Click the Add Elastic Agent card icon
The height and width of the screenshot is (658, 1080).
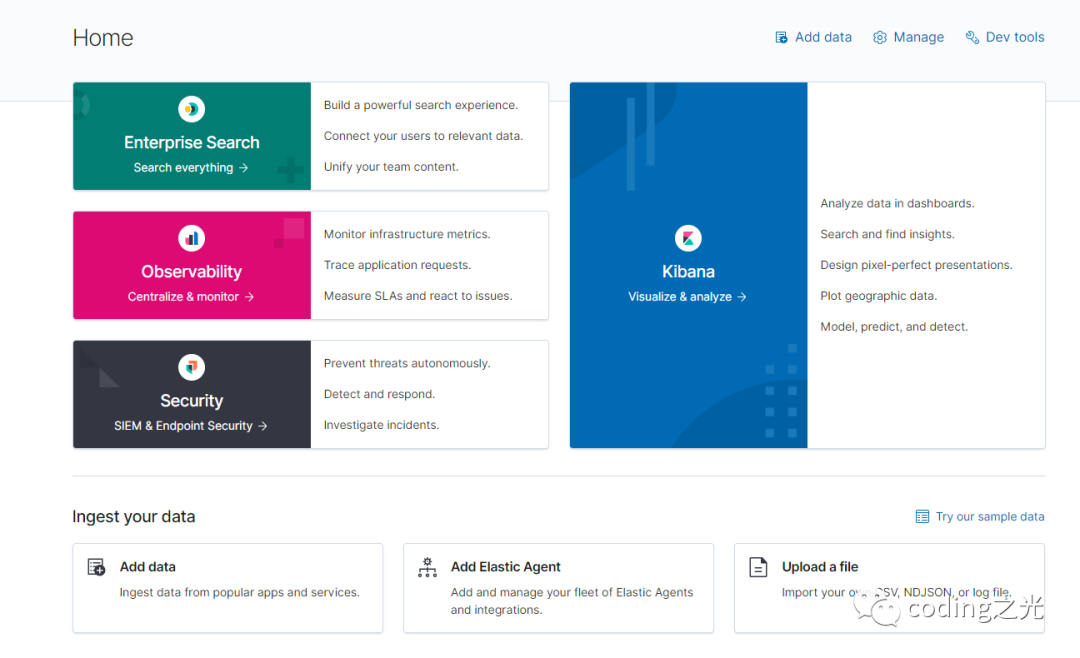(x=427, y=567)
